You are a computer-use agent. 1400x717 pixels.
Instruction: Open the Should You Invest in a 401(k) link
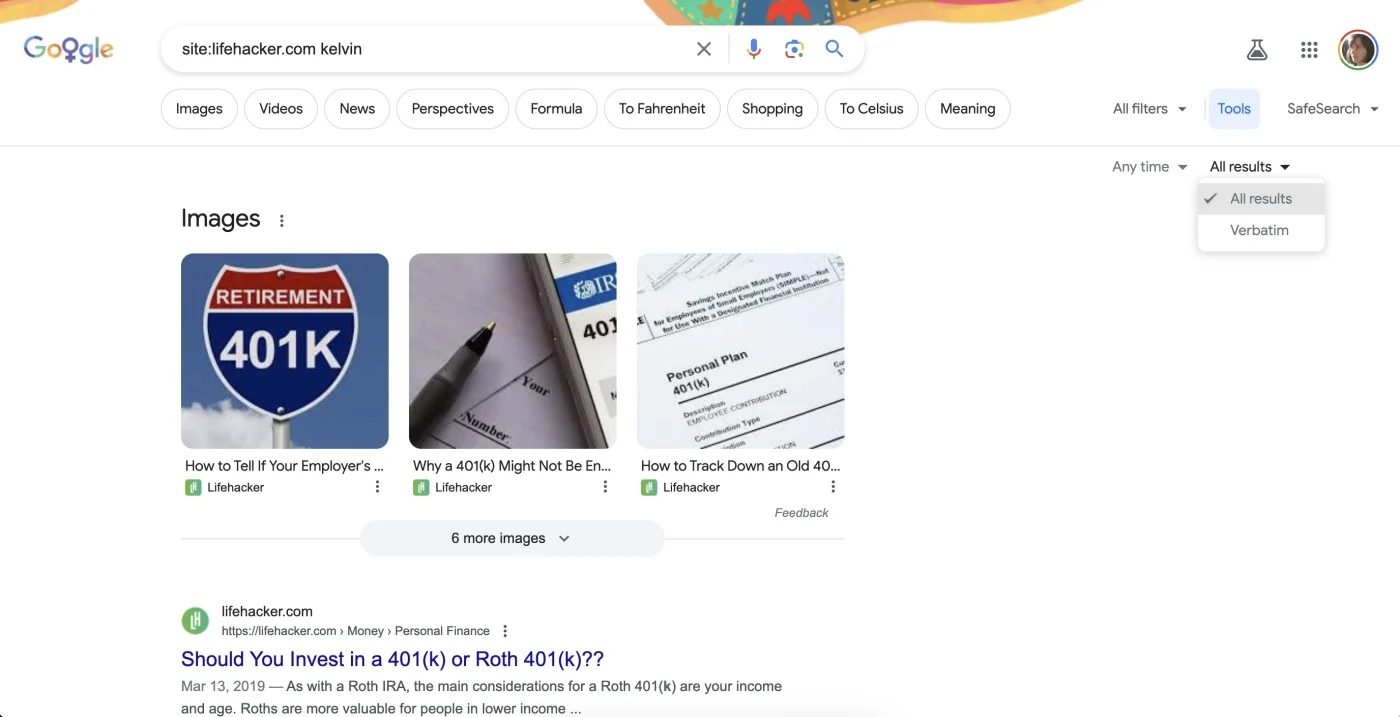point(392,658)
